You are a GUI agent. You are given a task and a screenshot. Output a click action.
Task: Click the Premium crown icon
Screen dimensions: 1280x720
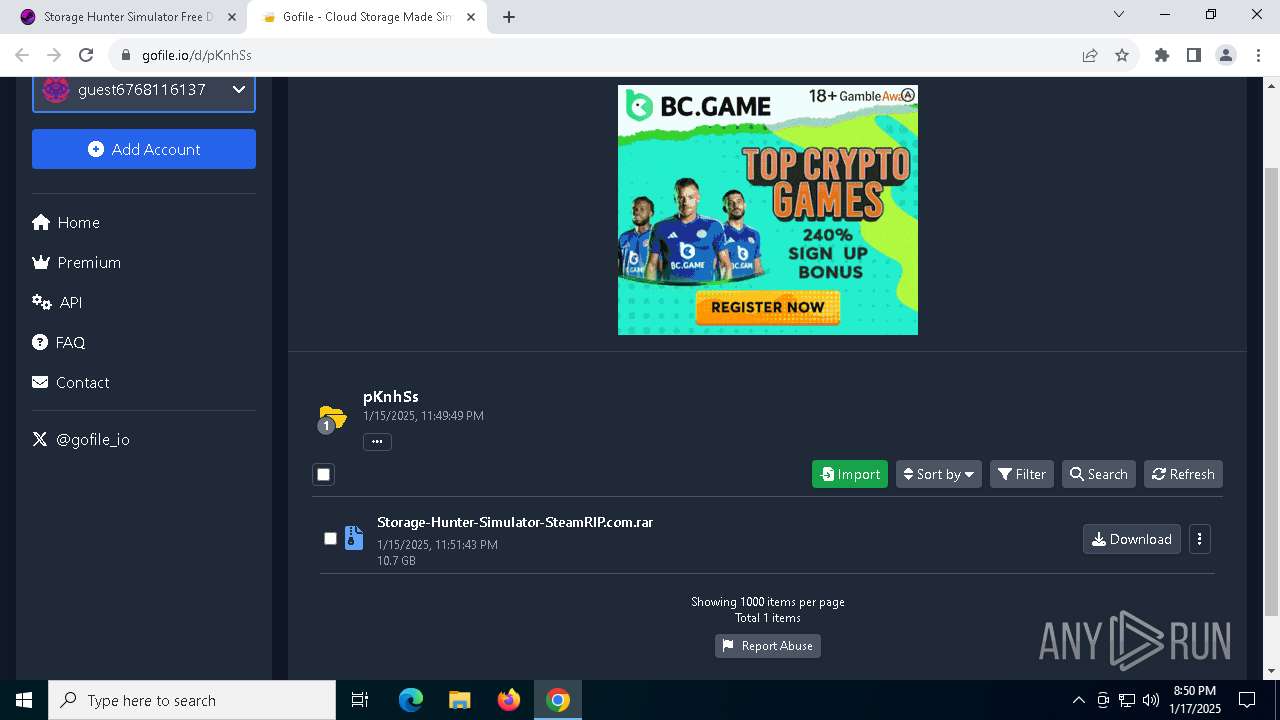click(41, 262)
